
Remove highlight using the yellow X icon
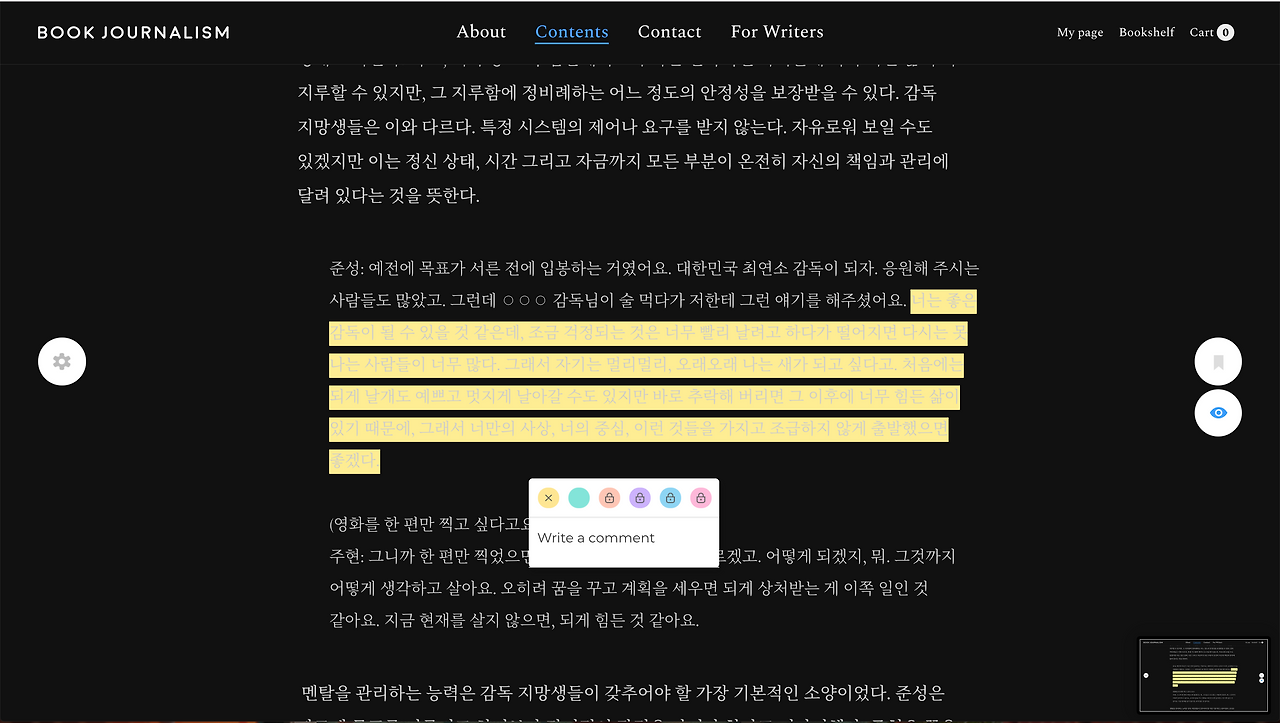click(549, 497)
